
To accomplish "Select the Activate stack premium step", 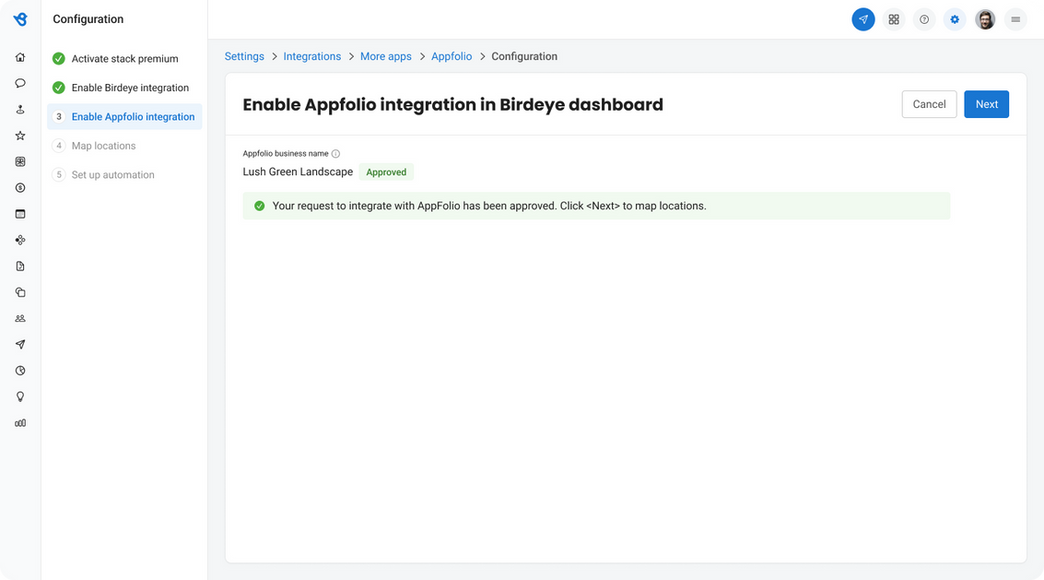I will 125,59.
